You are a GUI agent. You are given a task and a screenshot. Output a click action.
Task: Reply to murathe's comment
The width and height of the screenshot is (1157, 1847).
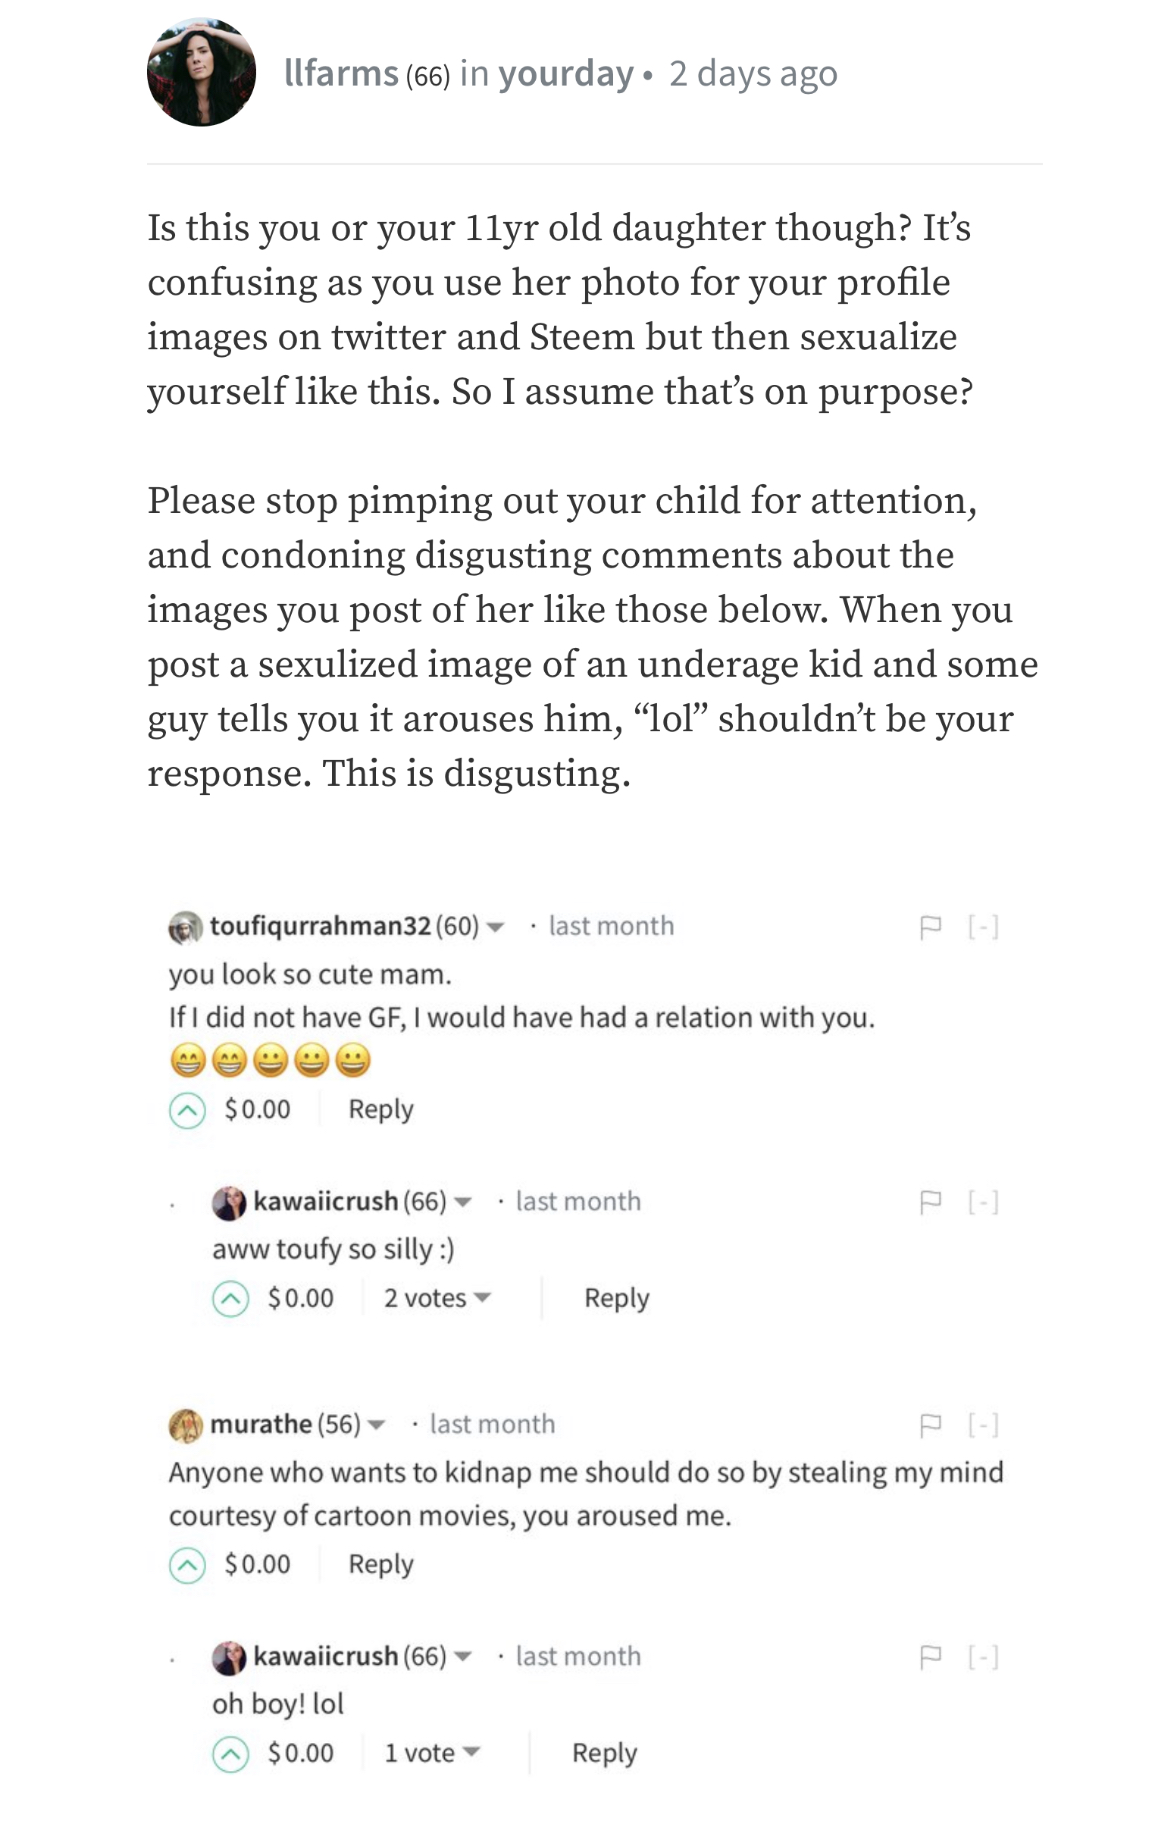click(381, 1564)
